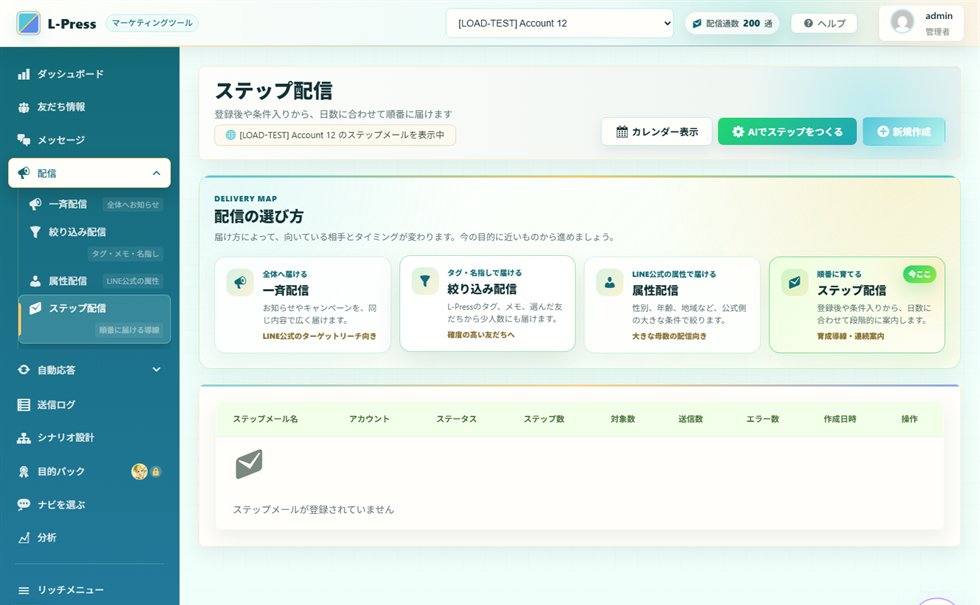Open the ダッシュボード bar chart icon
The height and width of the screenshot is (605, 980).
coord(24,74)
